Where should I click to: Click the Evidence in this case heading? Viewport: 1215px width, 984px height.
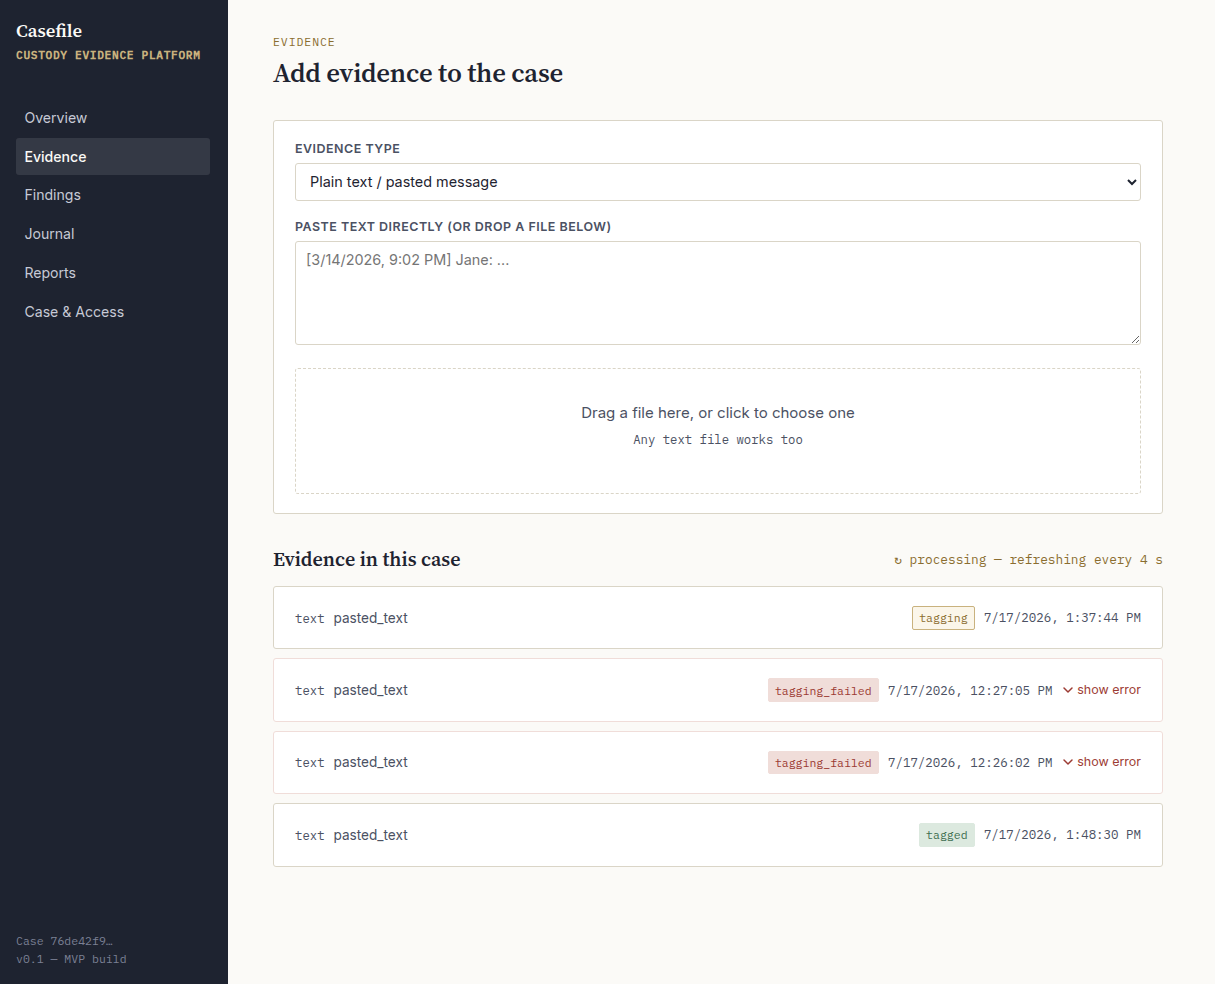(367, 559)
